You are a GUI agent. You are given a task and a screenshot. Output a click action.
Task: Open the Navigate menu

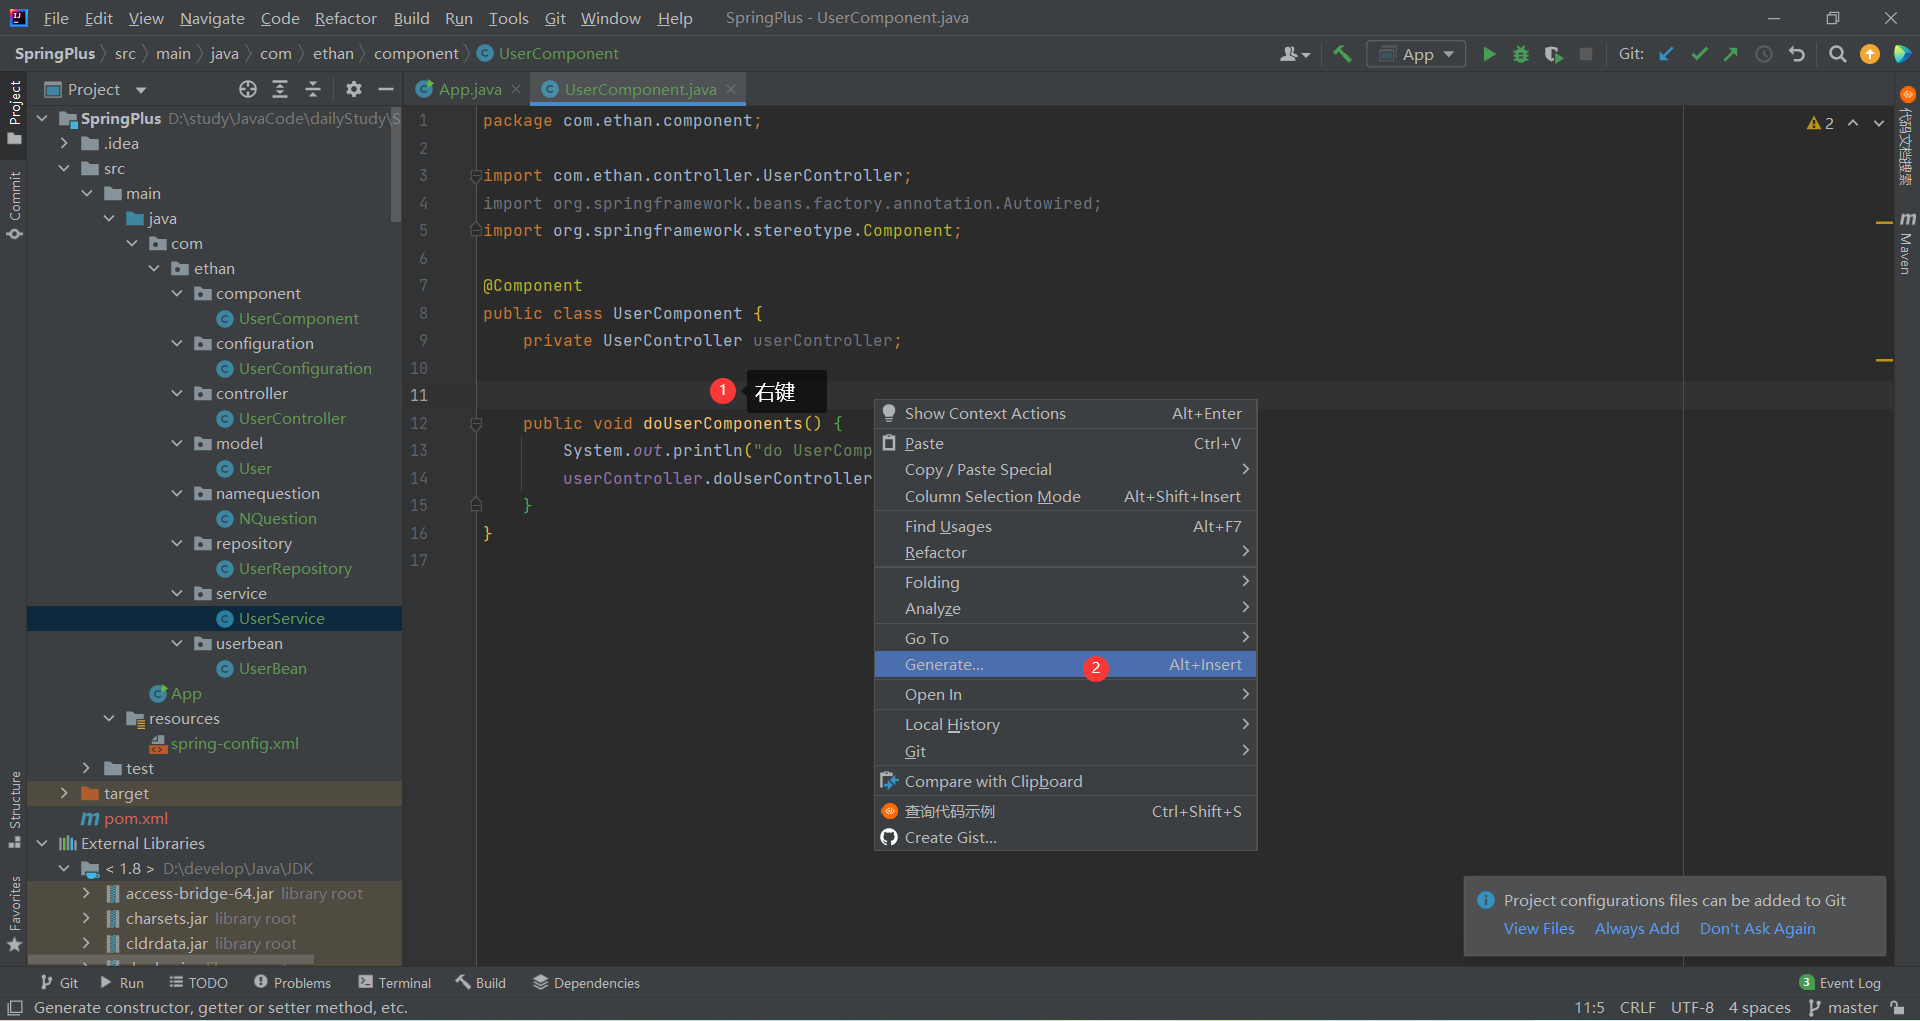212,18
